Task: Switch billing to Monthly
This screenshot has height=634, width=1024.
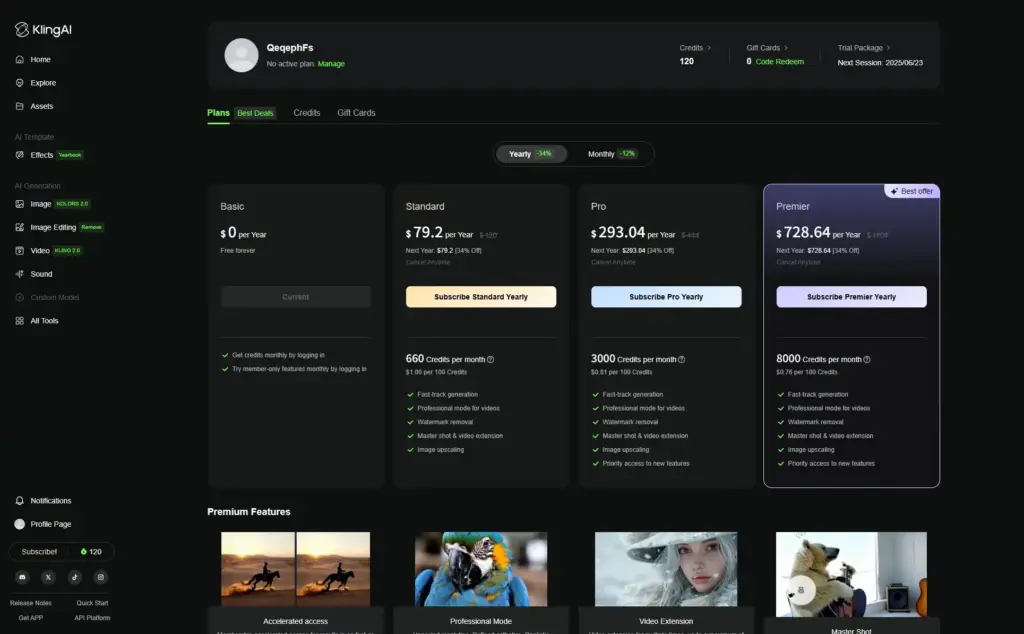Action: click(612, 154)
